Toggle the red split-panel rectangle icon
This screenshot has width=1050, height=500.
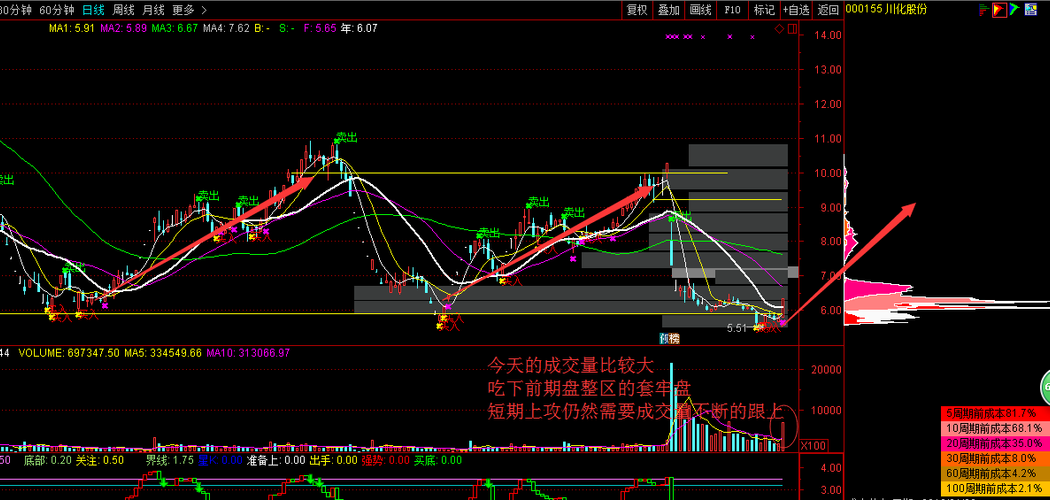[792, 29]
